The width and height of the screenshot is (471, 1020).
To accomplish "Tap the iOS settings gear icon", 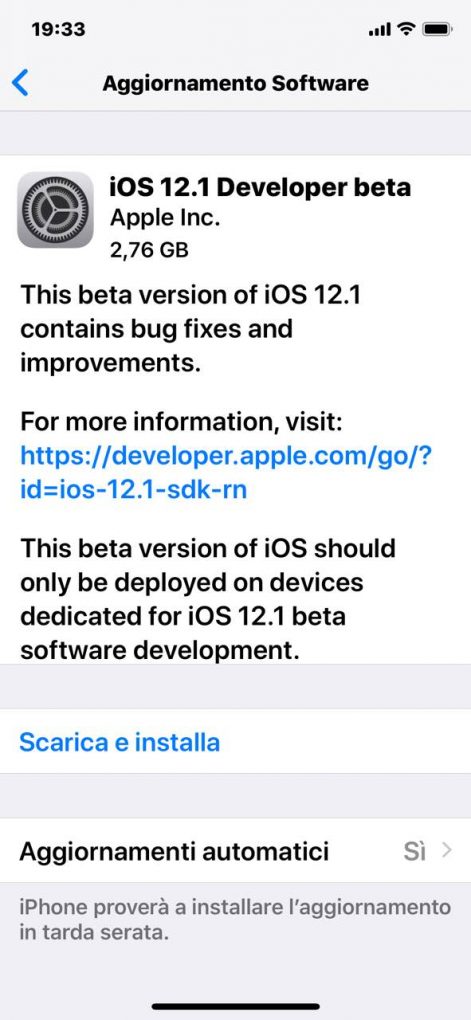I will [55, 209].
